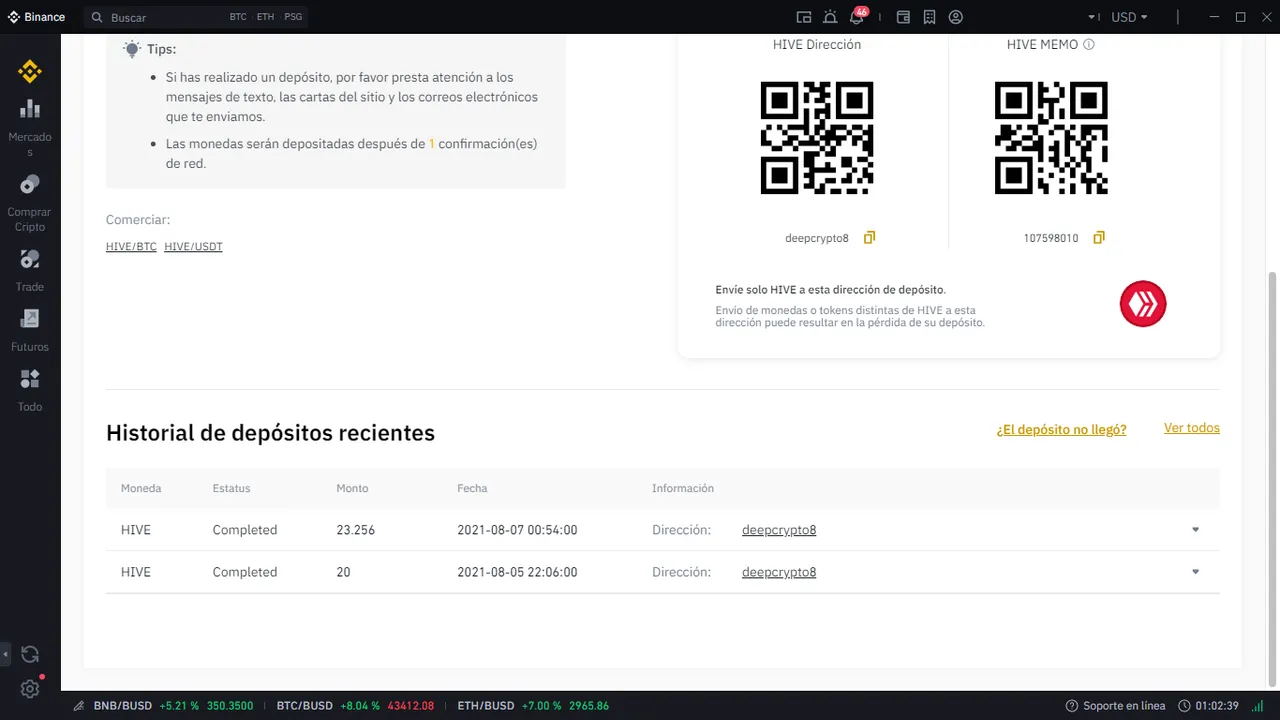Open the HIVE/BTC trading pair link
Screen dimensions: 1280x720
click(131, 246)
